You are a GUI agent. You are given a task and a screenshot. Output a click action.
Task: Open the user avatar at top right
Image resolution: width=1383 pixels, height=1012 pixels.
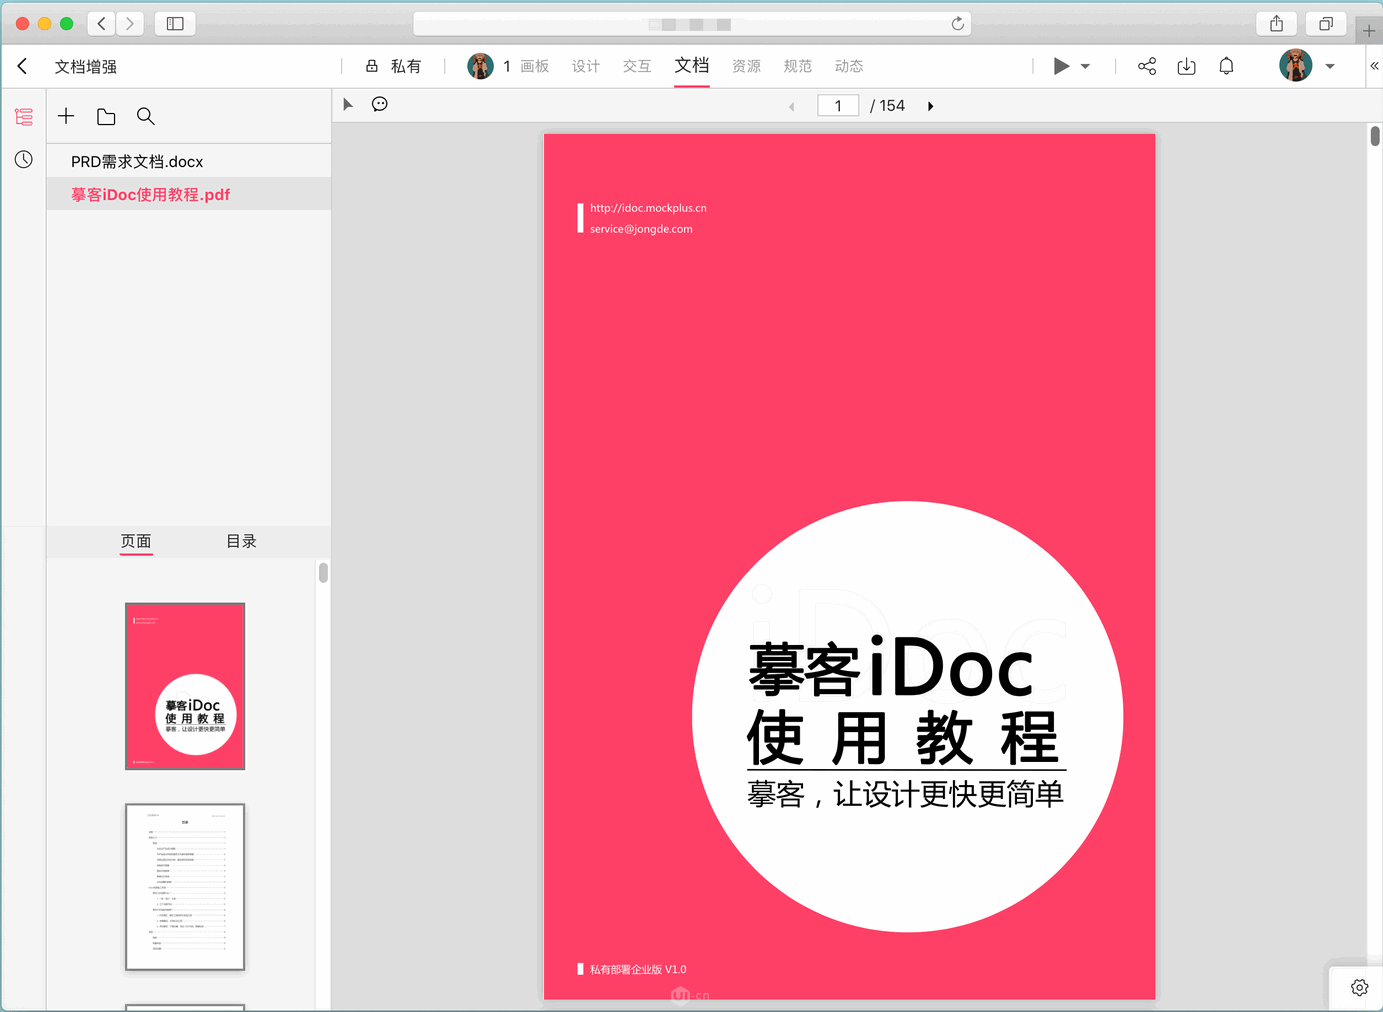[x=1296, y=66]
